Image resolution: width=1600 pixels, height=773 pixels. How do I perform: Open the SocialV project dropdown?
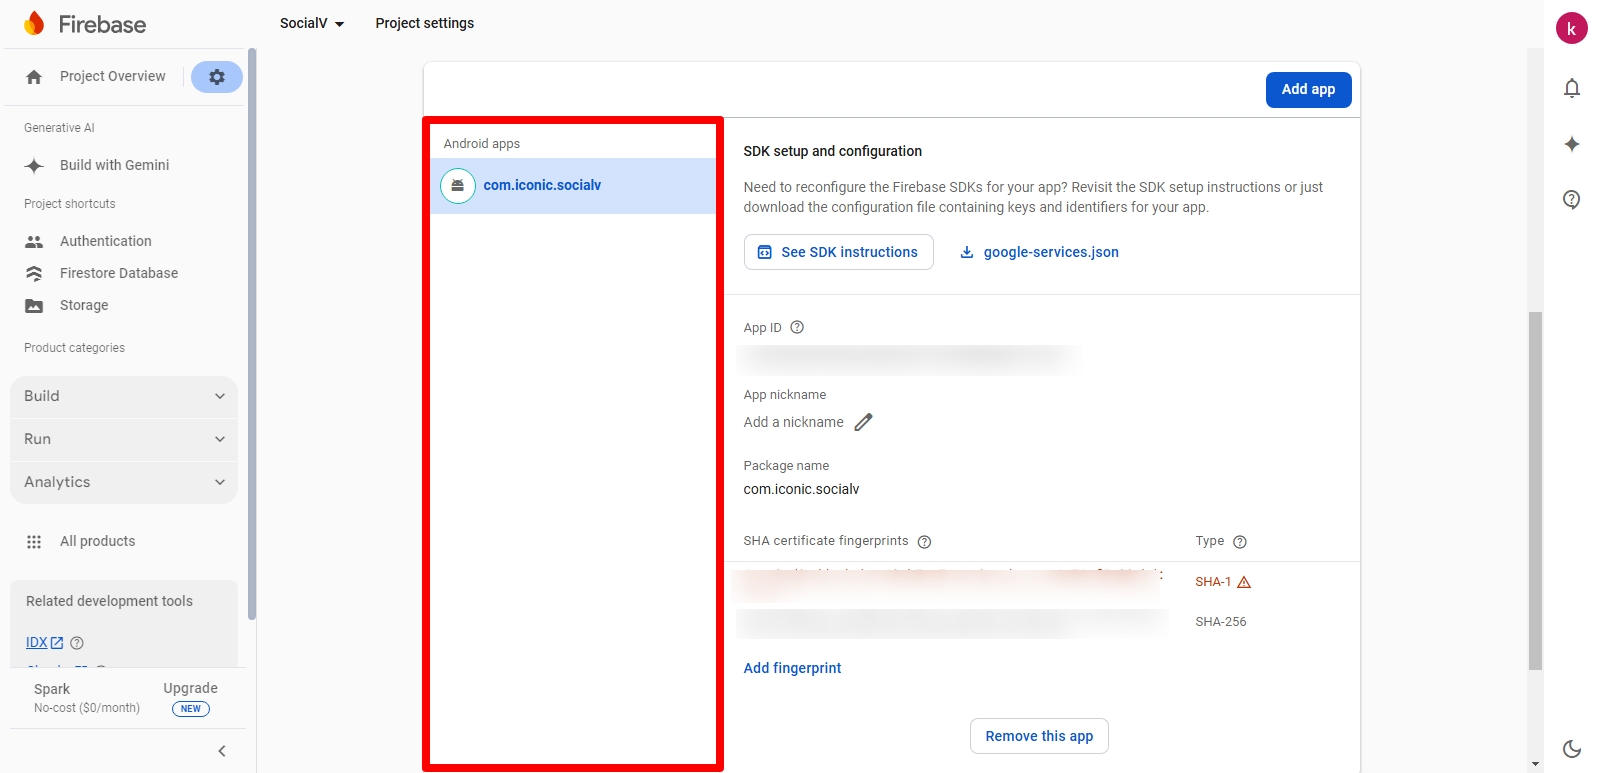[312, 23]
